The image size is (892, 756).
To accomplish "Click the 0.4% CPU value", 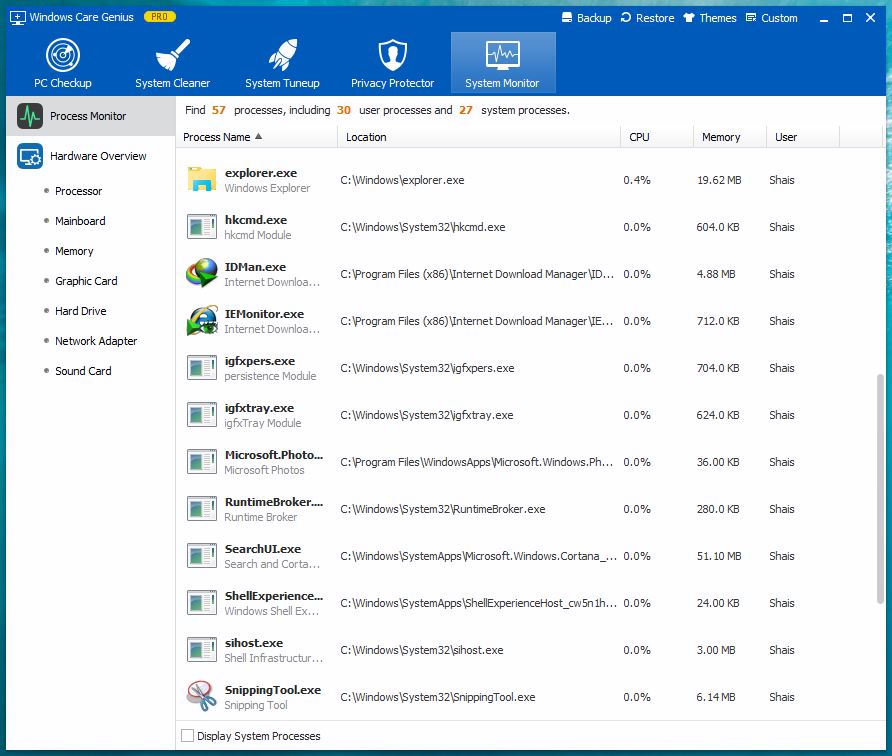I will coord(637,180).
